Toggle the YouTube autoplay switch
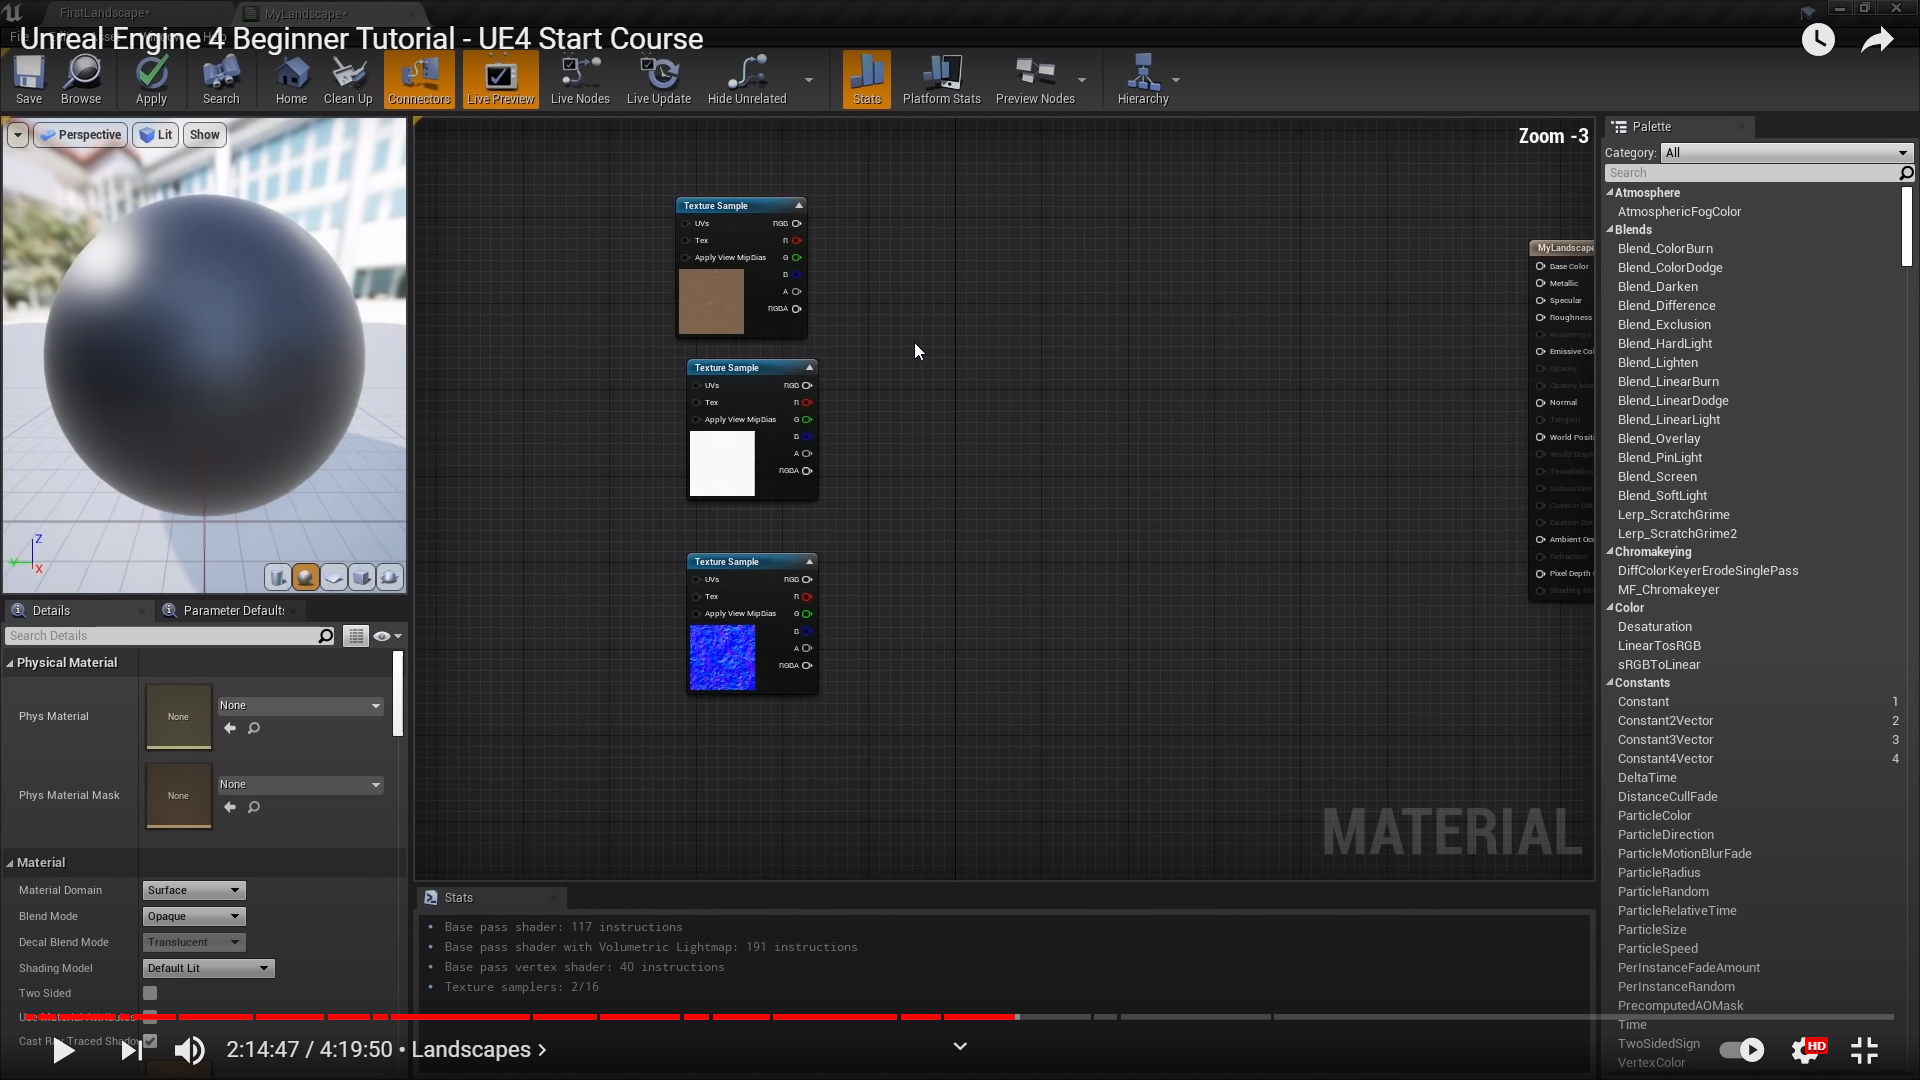 [1741, 1049]
